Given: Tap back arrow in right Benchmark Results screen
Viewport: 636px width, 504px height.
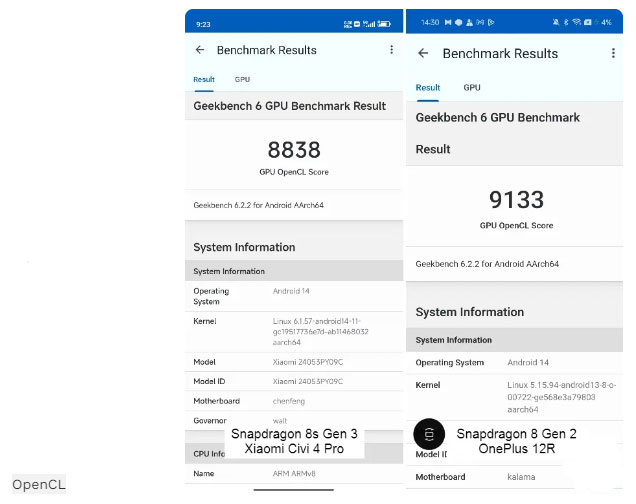Looking at the screenshot, I should point(423,53).
